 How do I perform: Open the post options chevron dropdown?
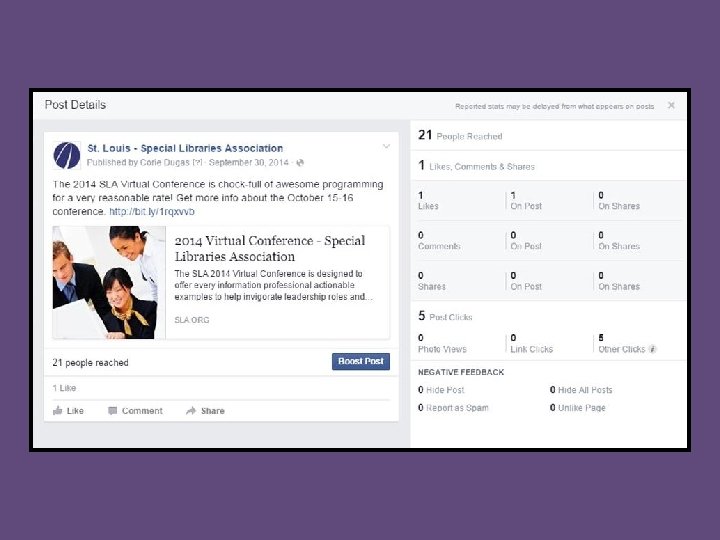coord(386,146)
